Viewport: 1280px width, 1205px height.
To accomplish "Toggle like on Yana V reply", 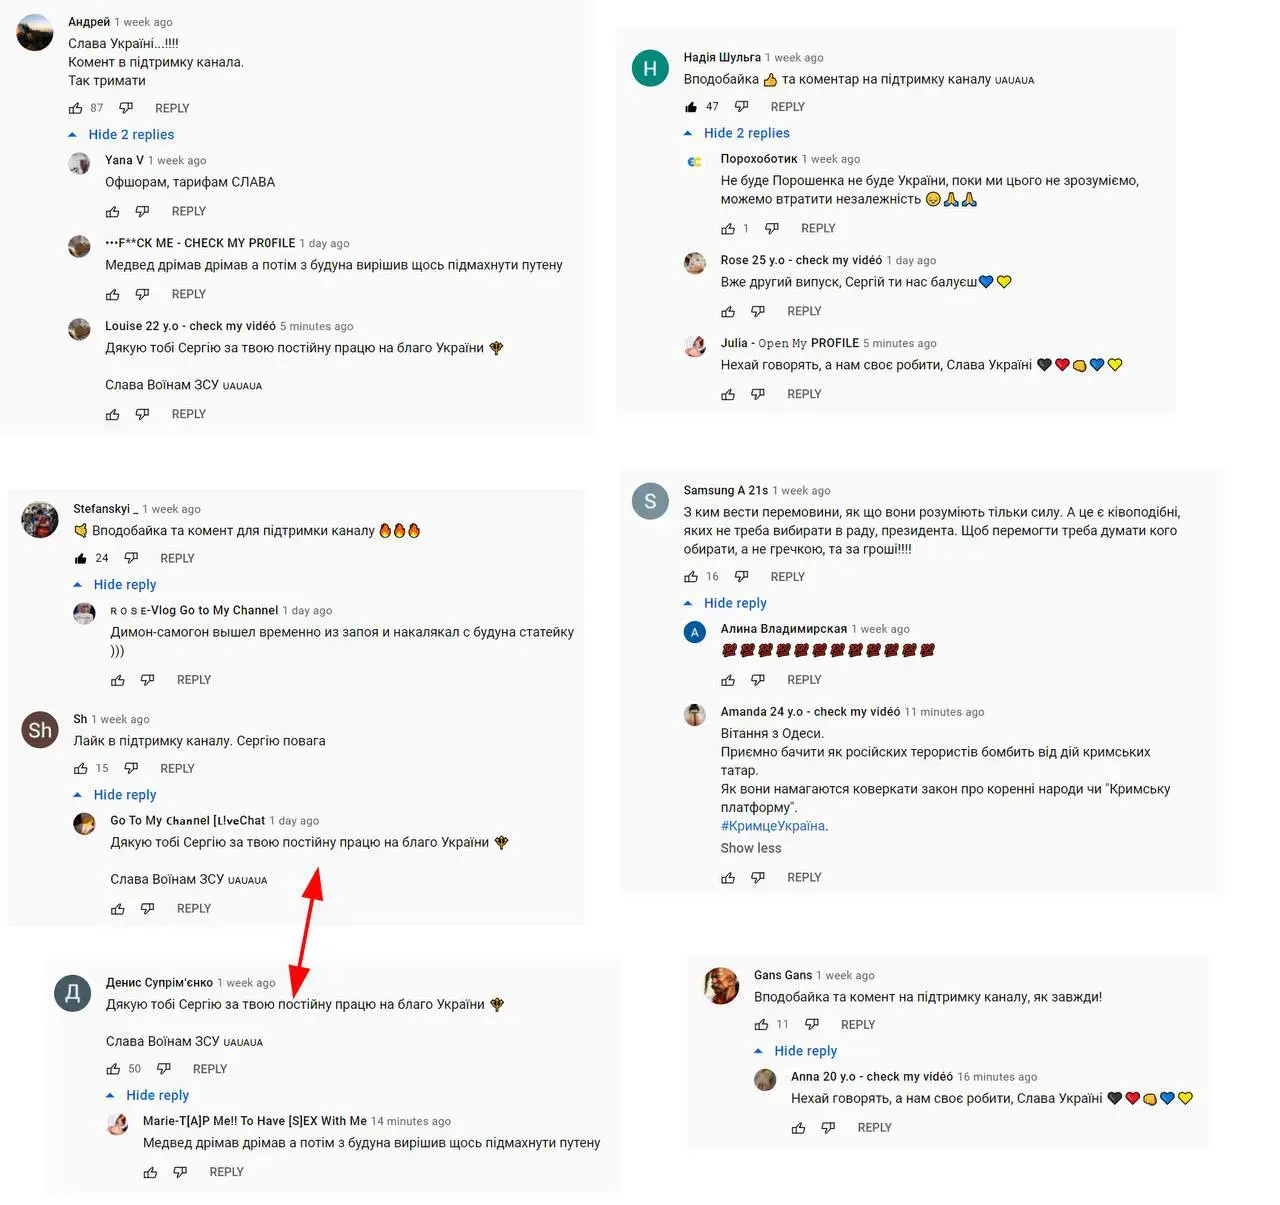I will (113, 212).
